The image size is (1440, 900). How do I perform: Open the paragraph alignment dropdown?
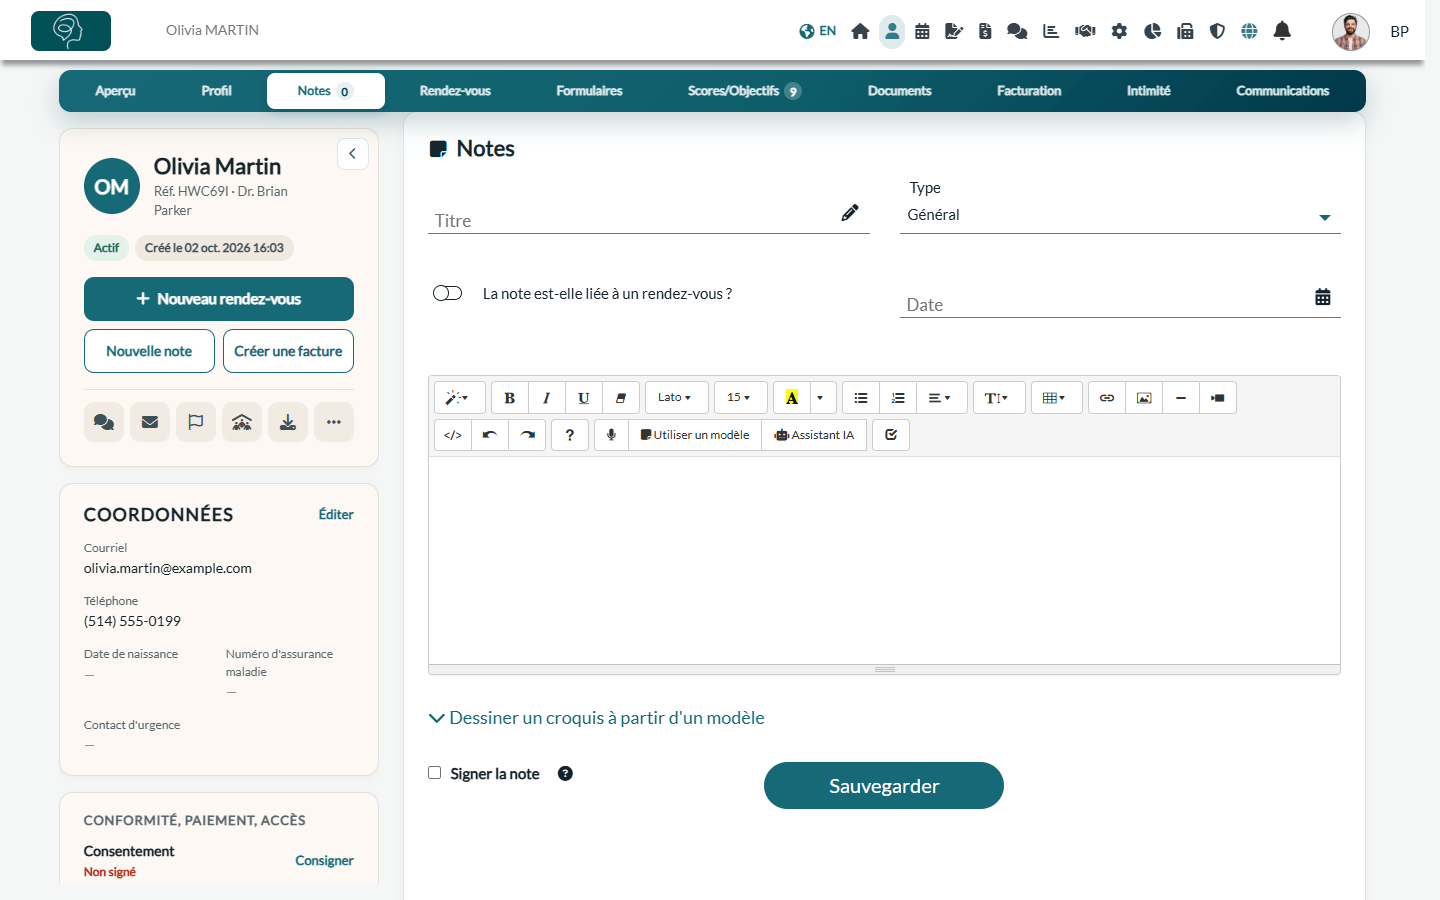pos(941,398)
